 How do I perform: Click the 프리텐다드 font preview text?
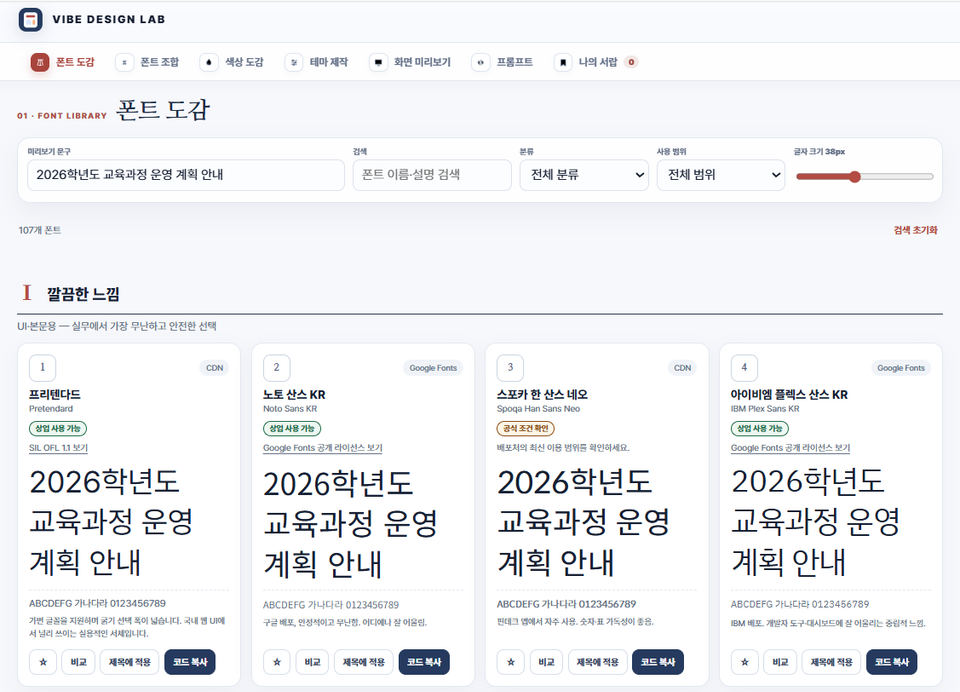pyautogui.click(x=111, y=522)
